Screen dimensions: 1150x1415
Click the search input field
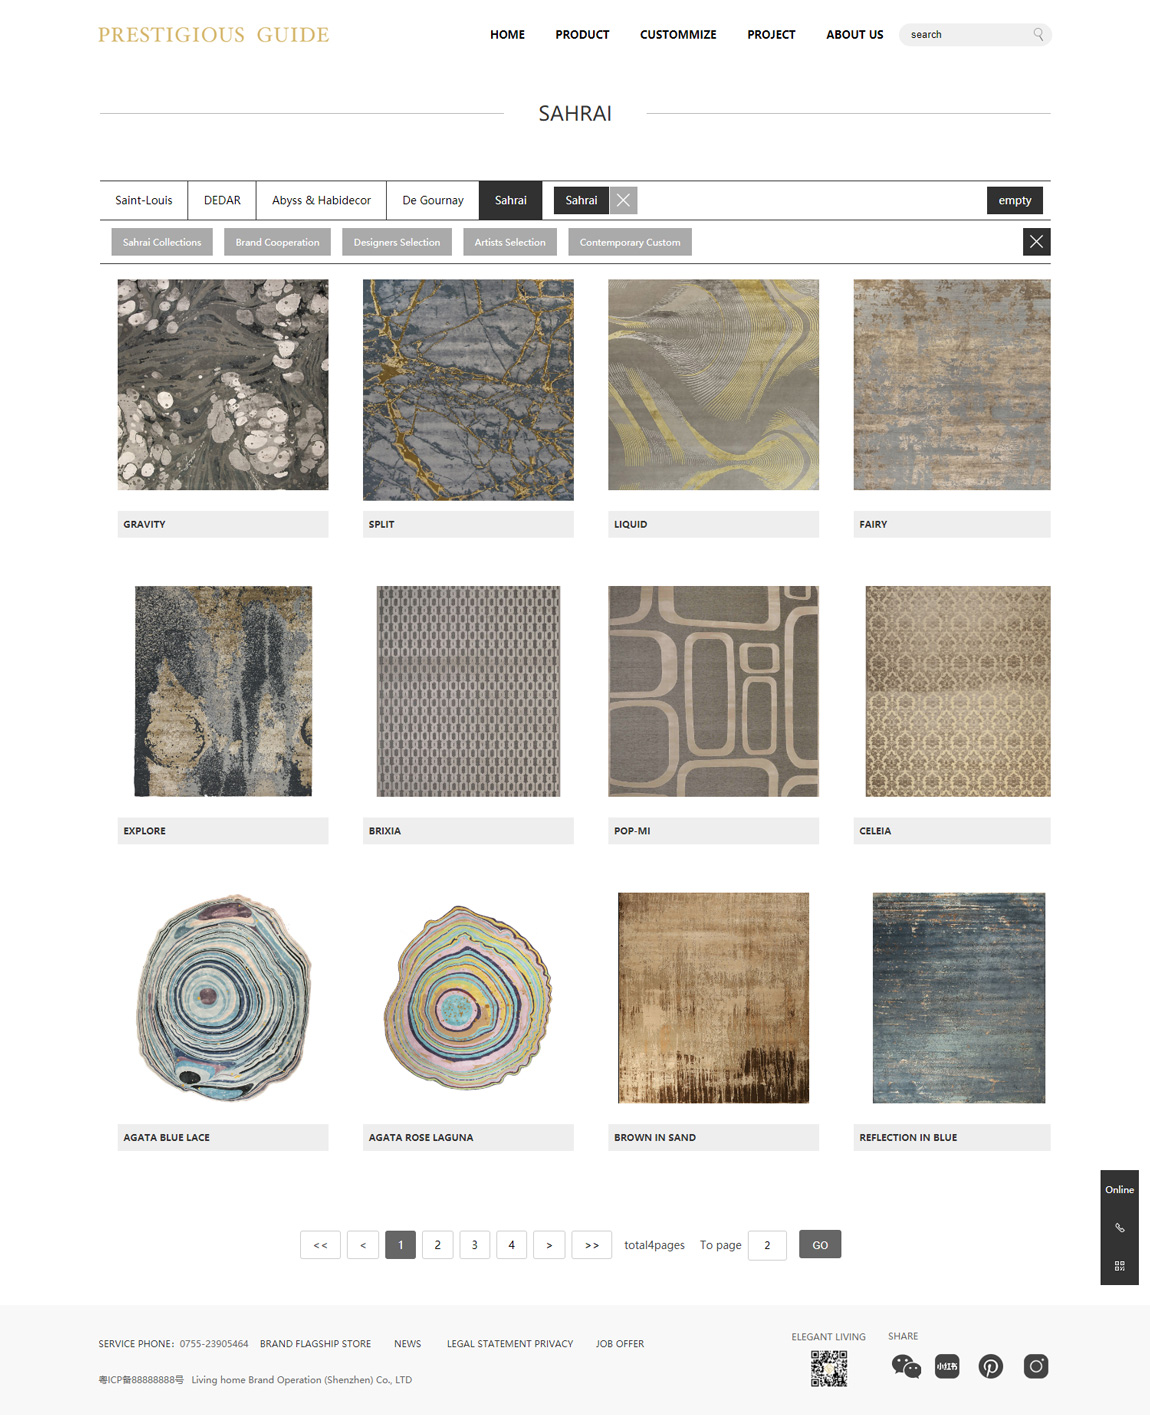pyautogui.click(x=968, y=34)
